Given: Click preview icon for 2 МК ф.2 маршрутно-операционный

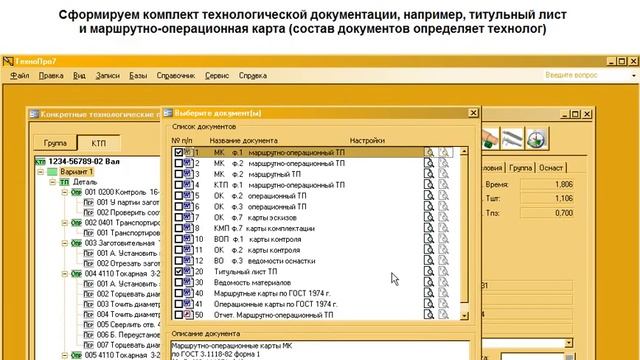Looking at the screenshot, I should click(429, 163).
